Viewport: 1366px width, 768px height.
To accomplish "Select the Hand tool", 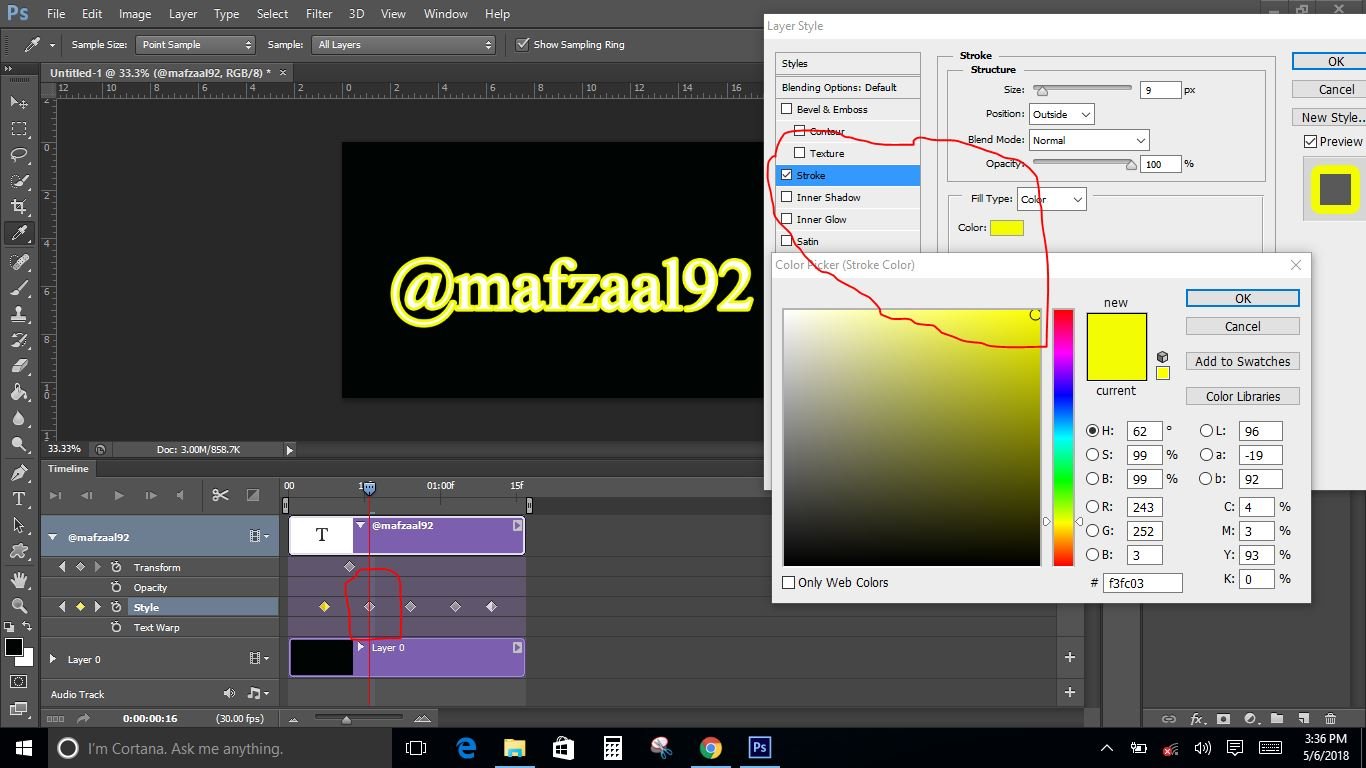I will pyautogui.click(x=19, y=579).
